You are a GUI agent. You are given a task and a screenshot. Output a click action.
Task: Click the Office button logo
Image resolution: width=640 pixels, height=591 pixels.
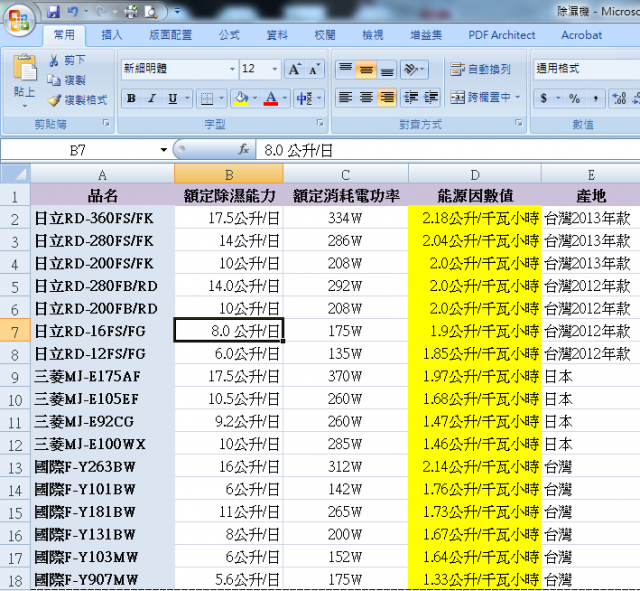pos(19,19)
